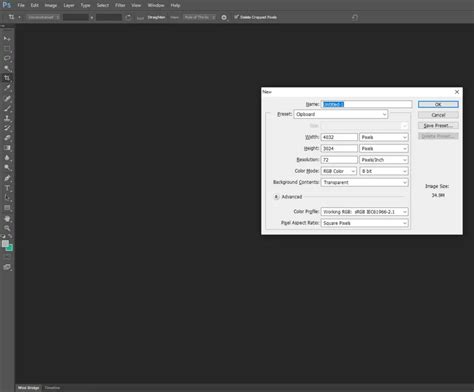Screen dimensions: 474x392
Task: Click the crop settings gear icon
Action: pyautogui.click(x=224, y=17)
